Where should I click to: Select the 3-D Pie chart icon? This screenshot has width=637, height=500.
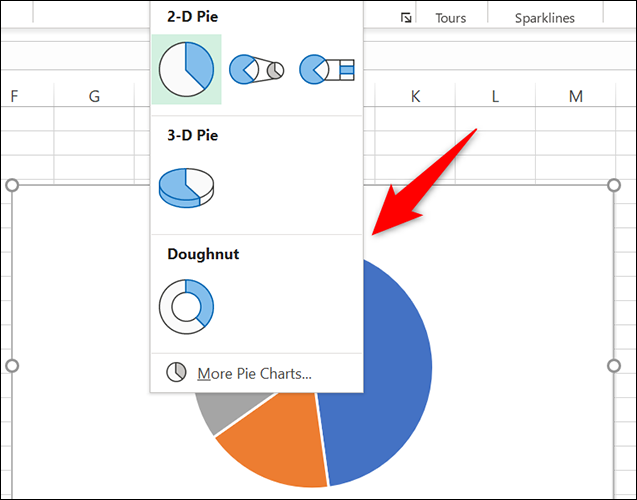click(x=187, y=187)
